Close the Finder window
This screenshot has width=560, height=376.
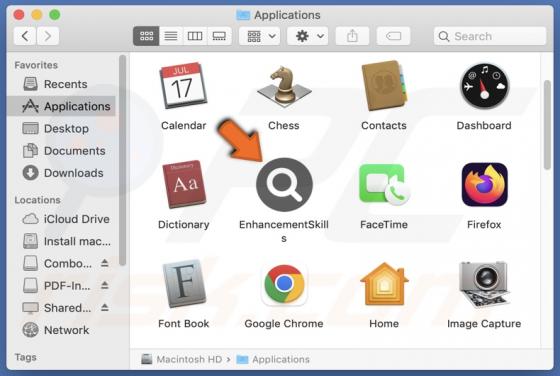(x=19, y=15)
